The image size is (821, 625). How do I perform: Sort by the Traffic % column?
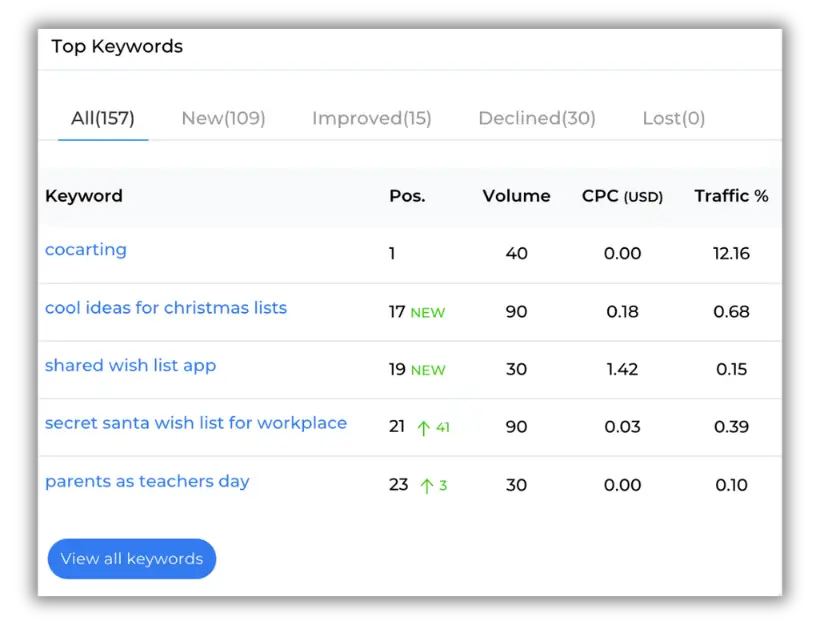tap(732, 196)
